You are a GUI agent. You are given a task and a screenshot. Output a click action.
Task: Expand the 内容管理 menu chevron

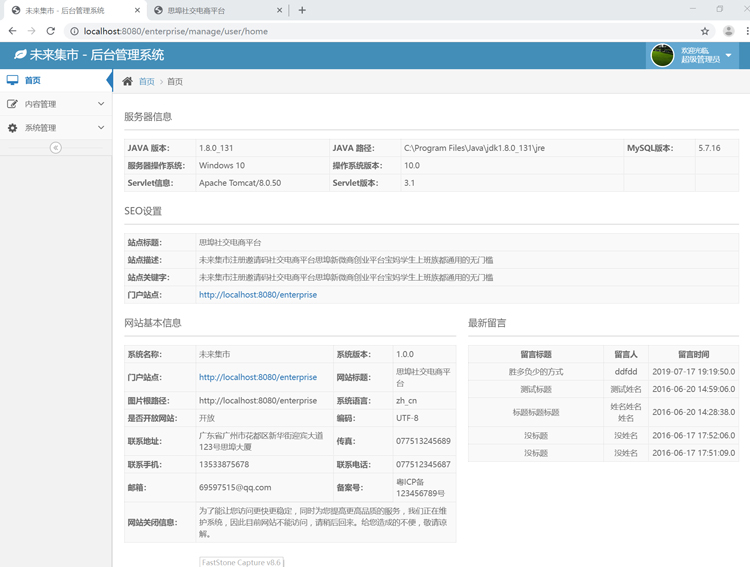pos(101,104)
